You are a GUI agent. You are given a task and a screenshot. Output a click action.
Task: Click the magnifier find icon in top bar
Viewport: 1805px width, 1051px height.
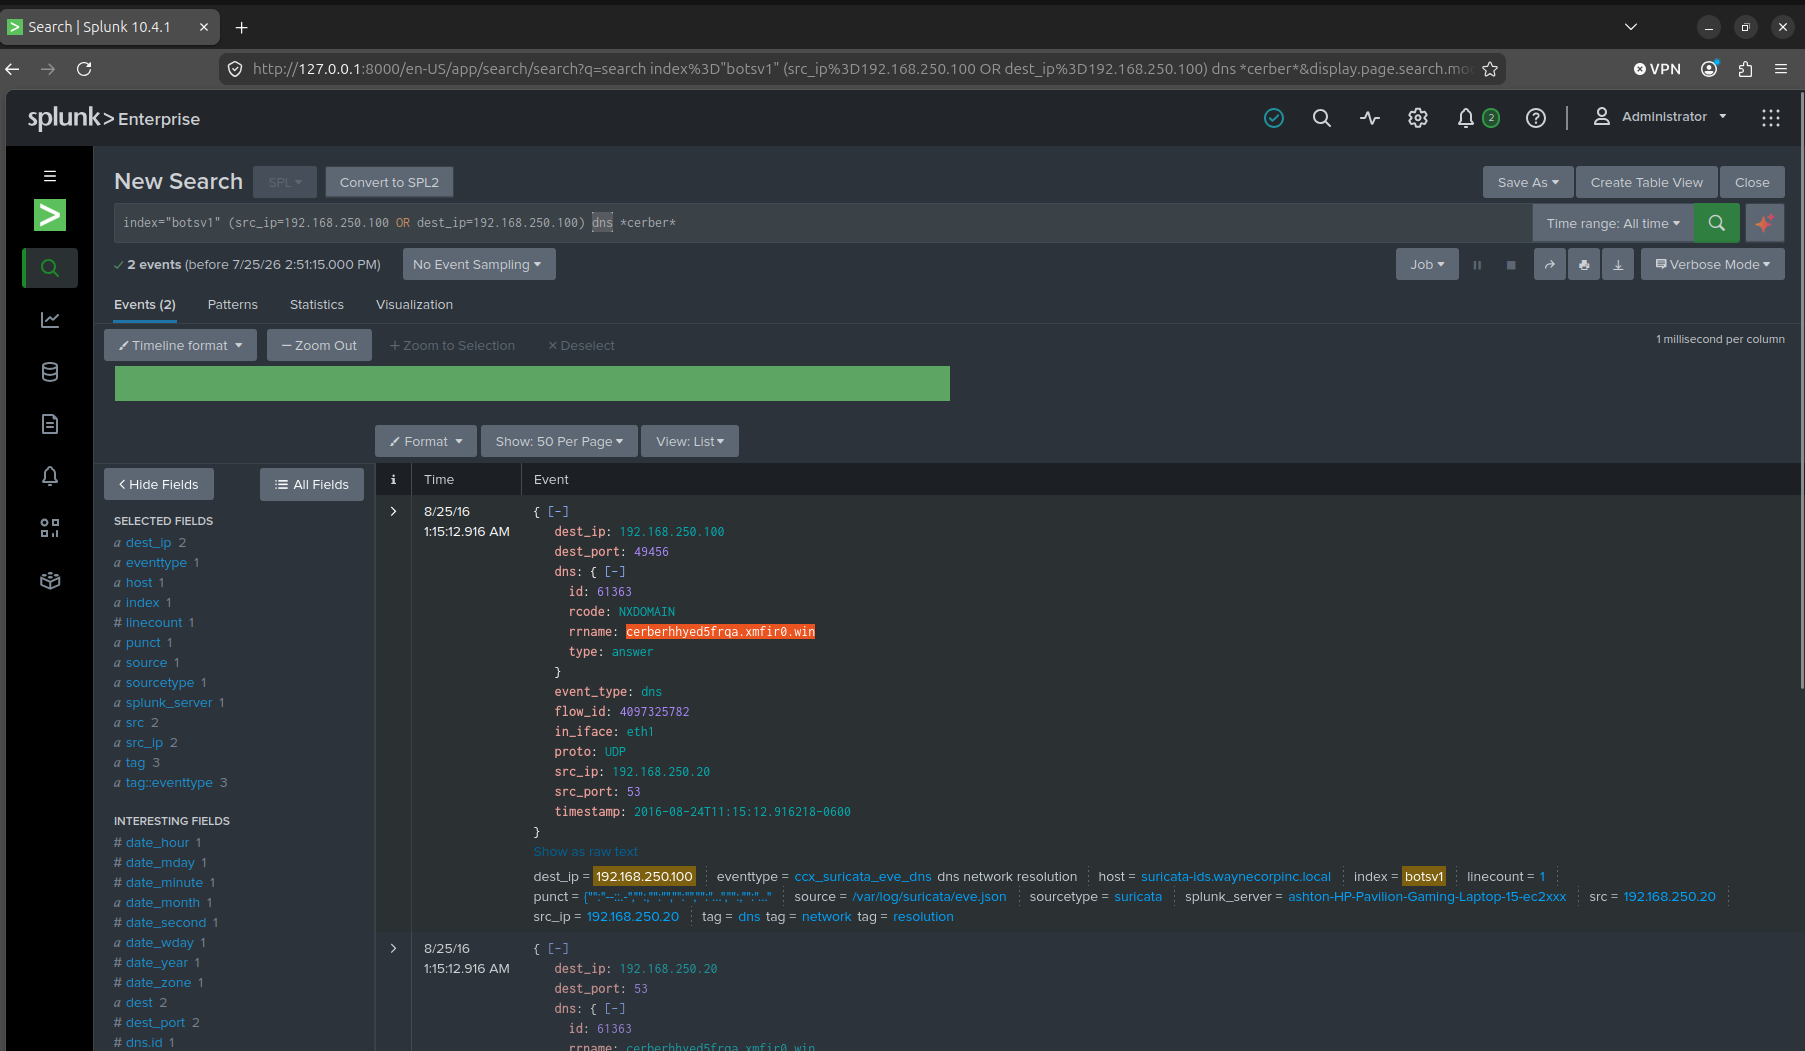pyautogui.click(x=1321, y=118)
